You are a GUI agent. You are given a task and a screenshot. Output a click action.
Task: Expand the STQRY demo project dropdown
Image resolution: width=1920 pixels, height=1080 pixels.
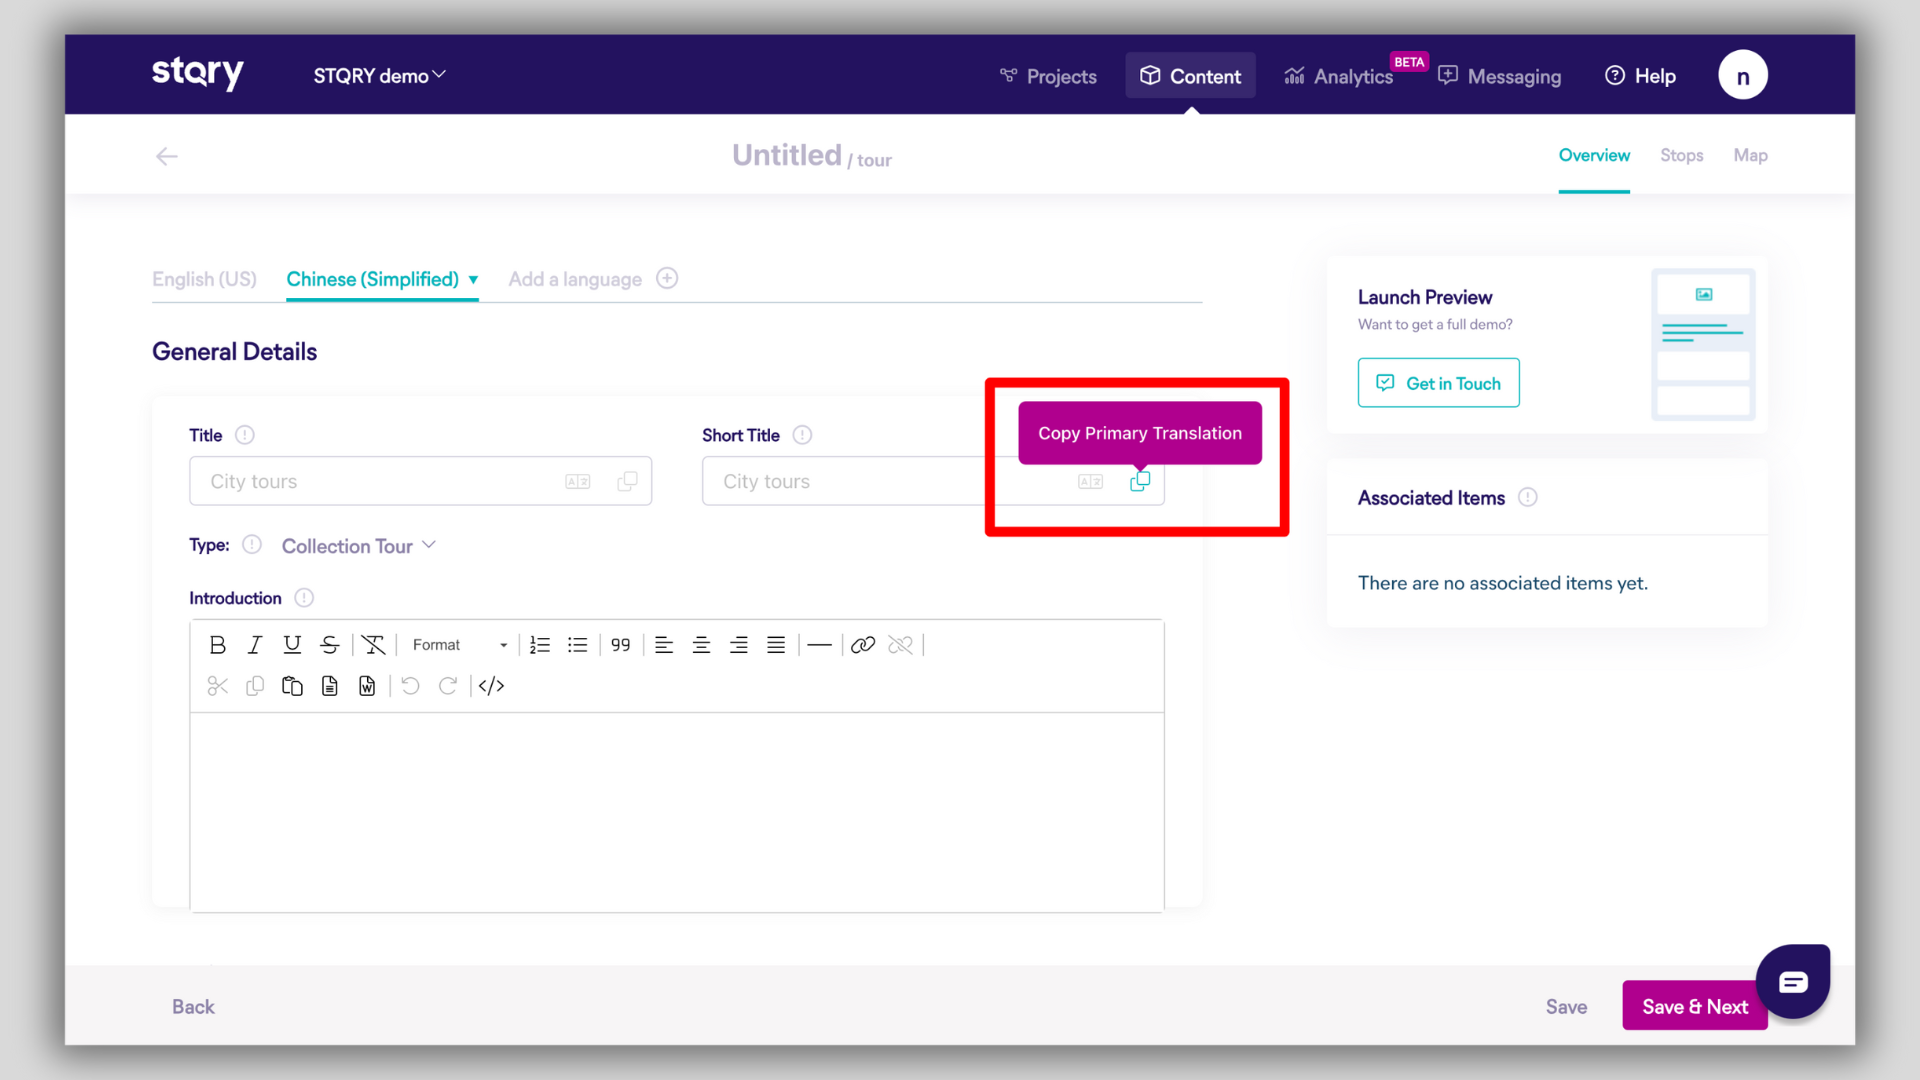[x=380, y=76]
